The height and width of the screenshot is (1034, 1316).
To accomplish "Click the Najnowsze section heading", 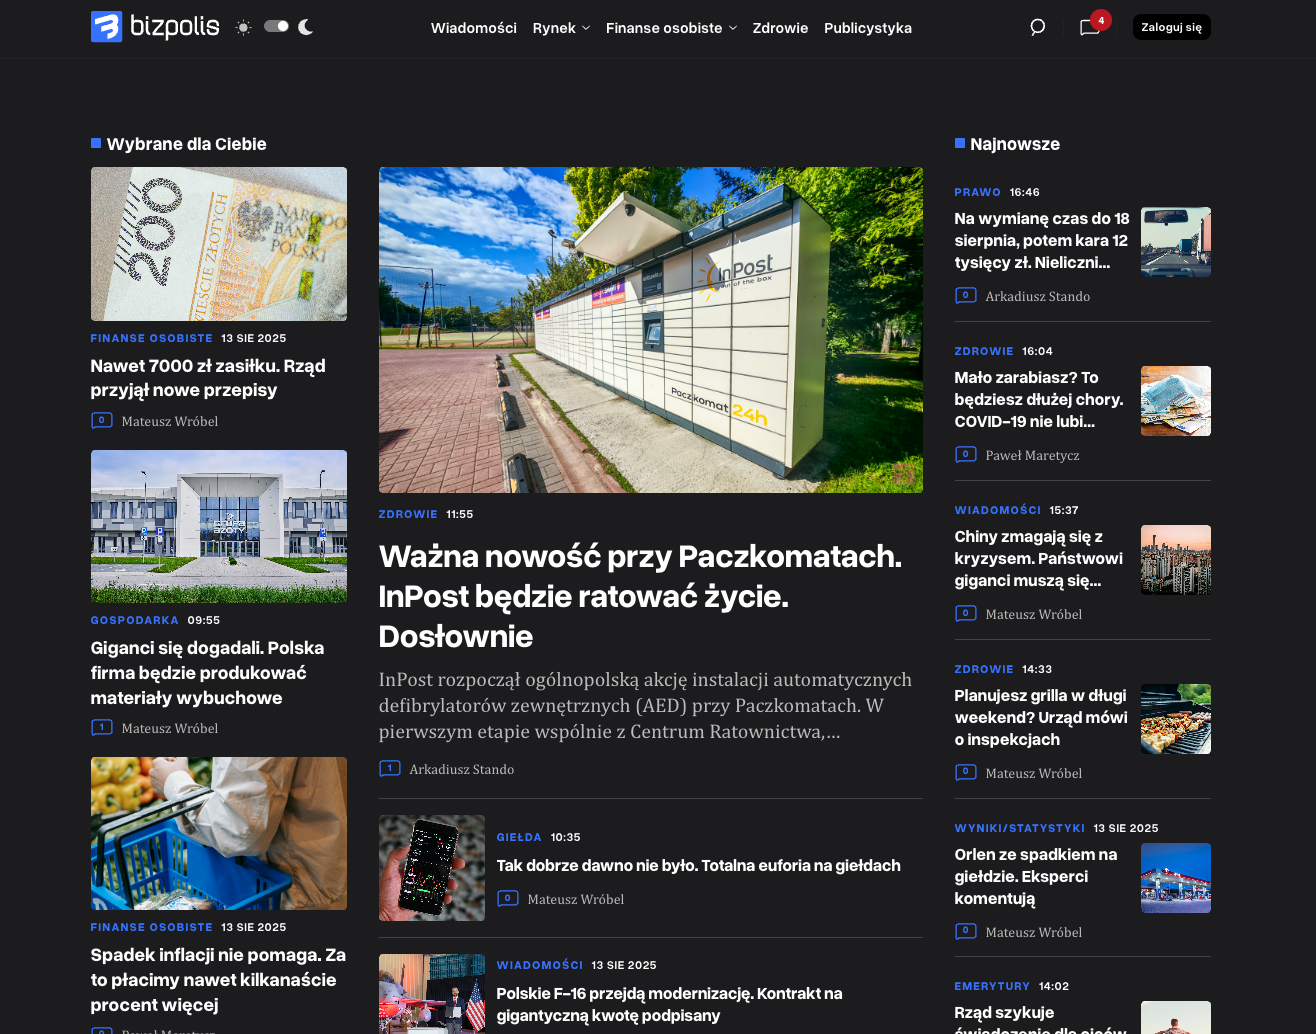I will (x=1015, y=144).
